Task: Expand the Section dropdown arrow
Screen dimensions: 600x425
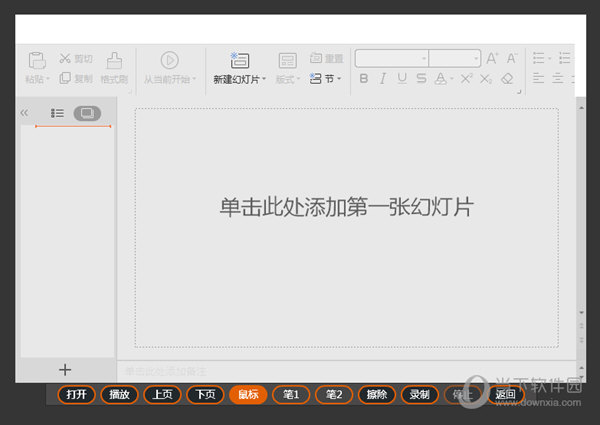Action: point(339,79)
